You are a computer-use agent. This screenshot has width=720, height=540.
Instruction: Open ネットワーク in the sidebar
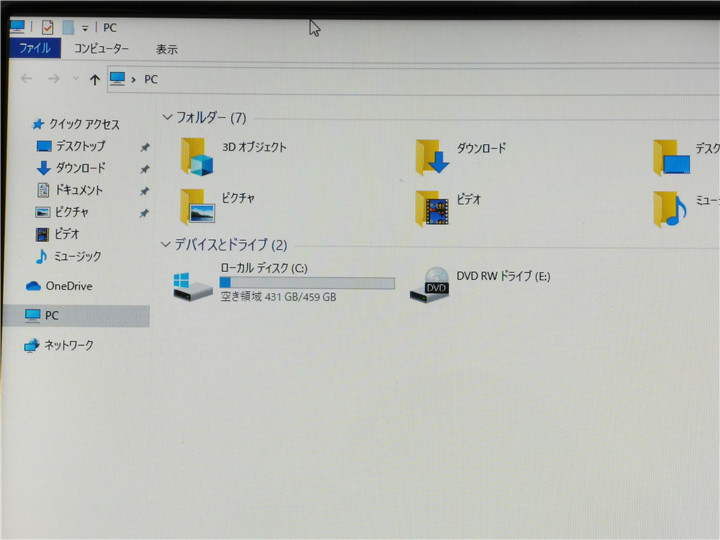[x=59, y=345]
